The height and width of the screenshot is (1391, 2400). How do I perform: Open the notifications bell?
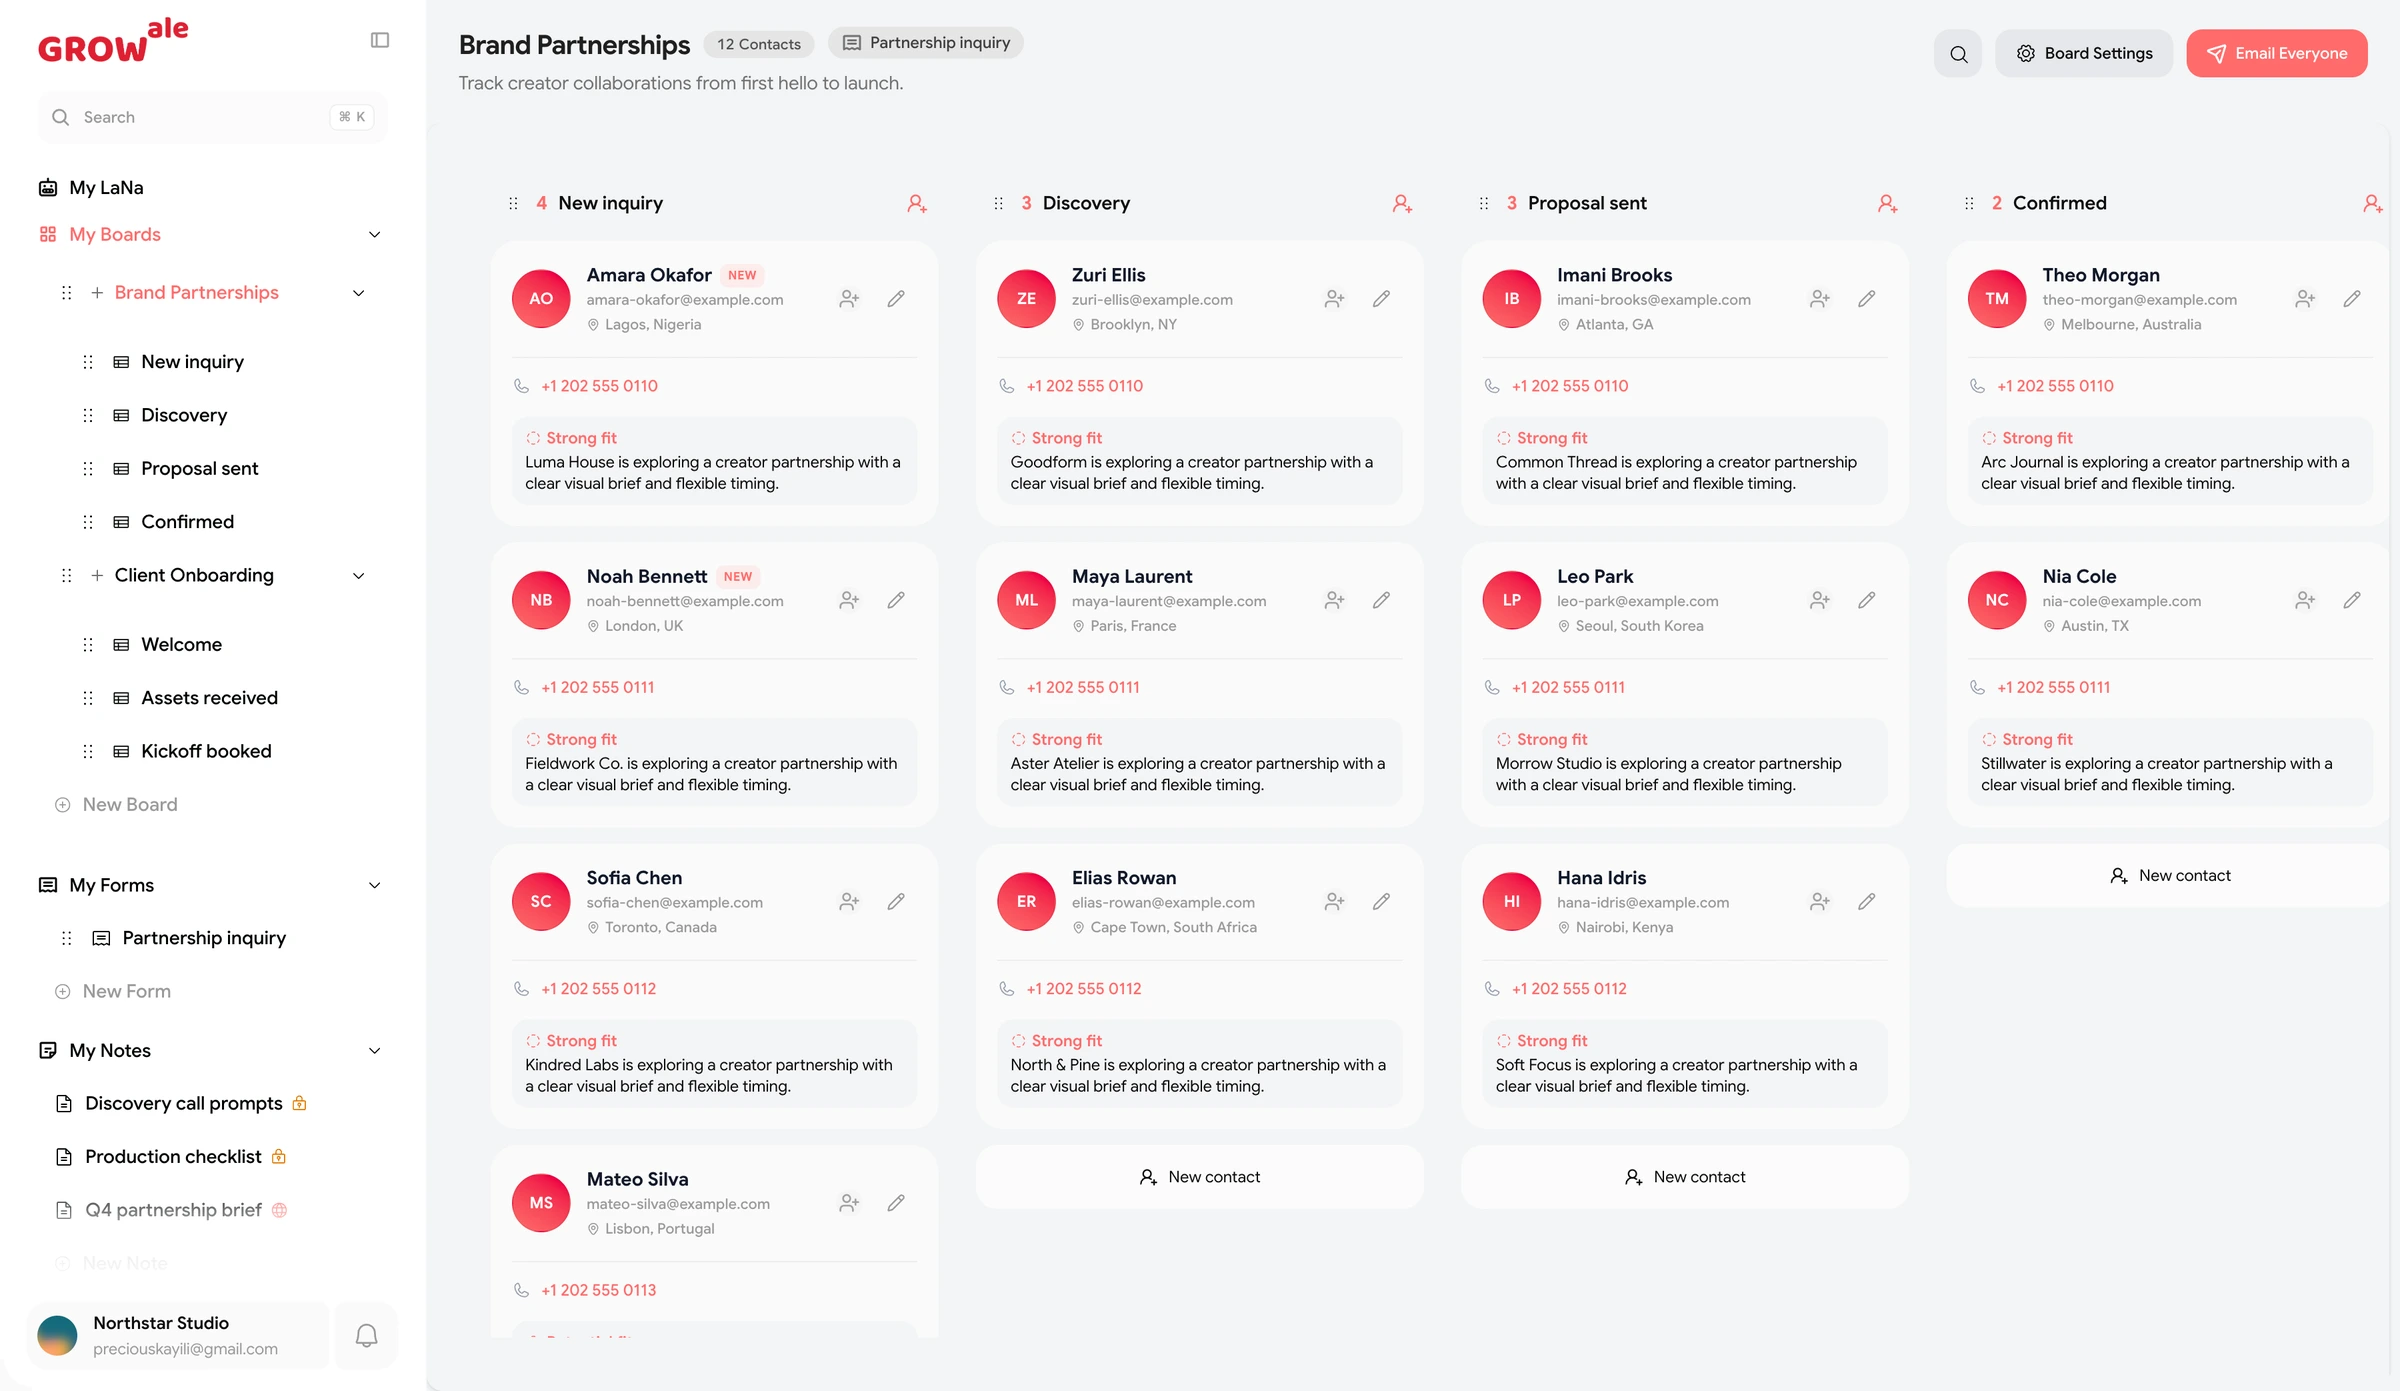(367, 1336)
